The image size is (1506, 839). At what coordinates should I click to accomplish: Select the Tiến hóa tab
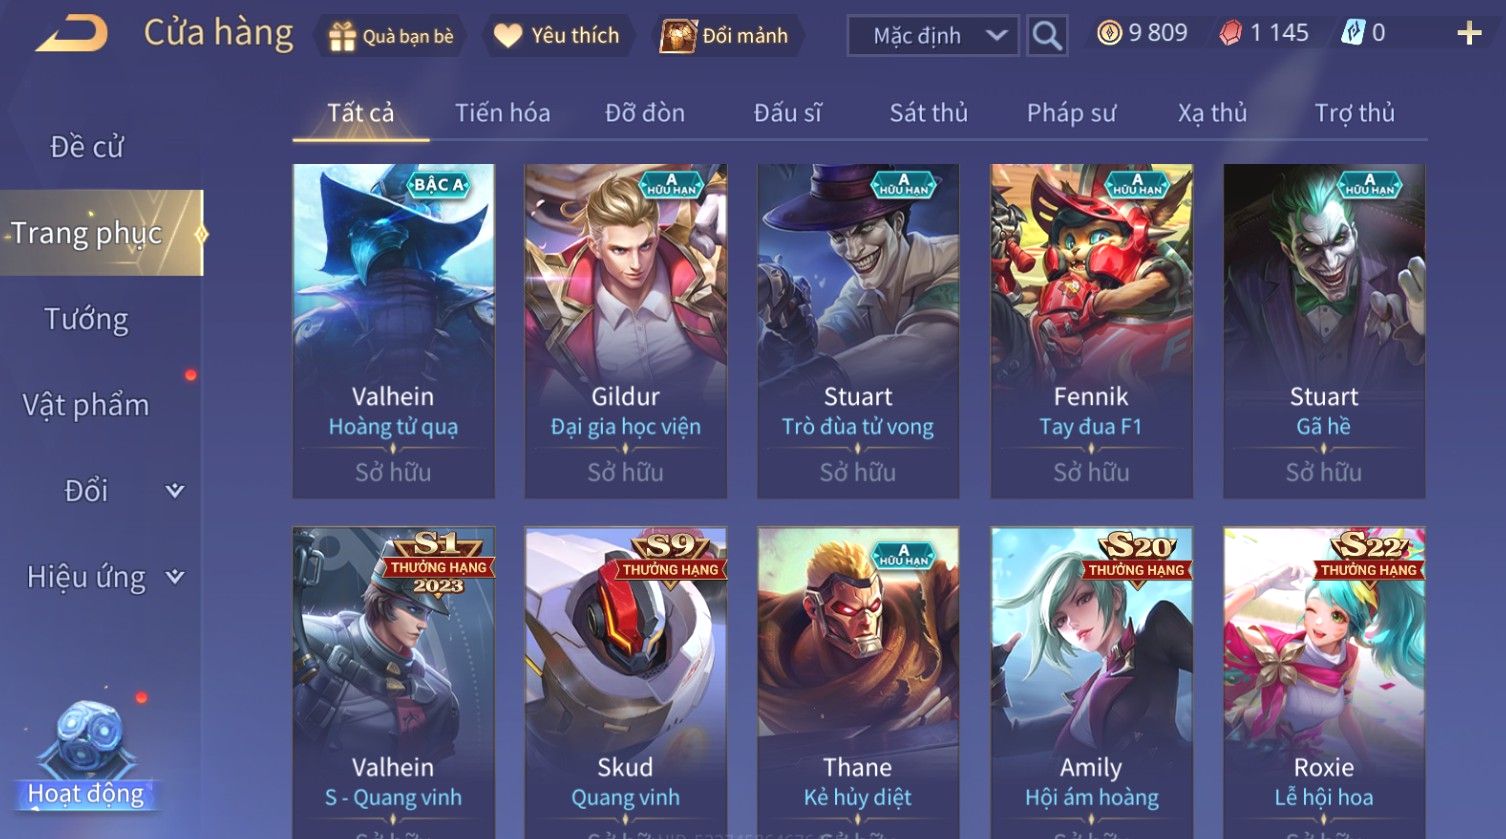(503, 113)
